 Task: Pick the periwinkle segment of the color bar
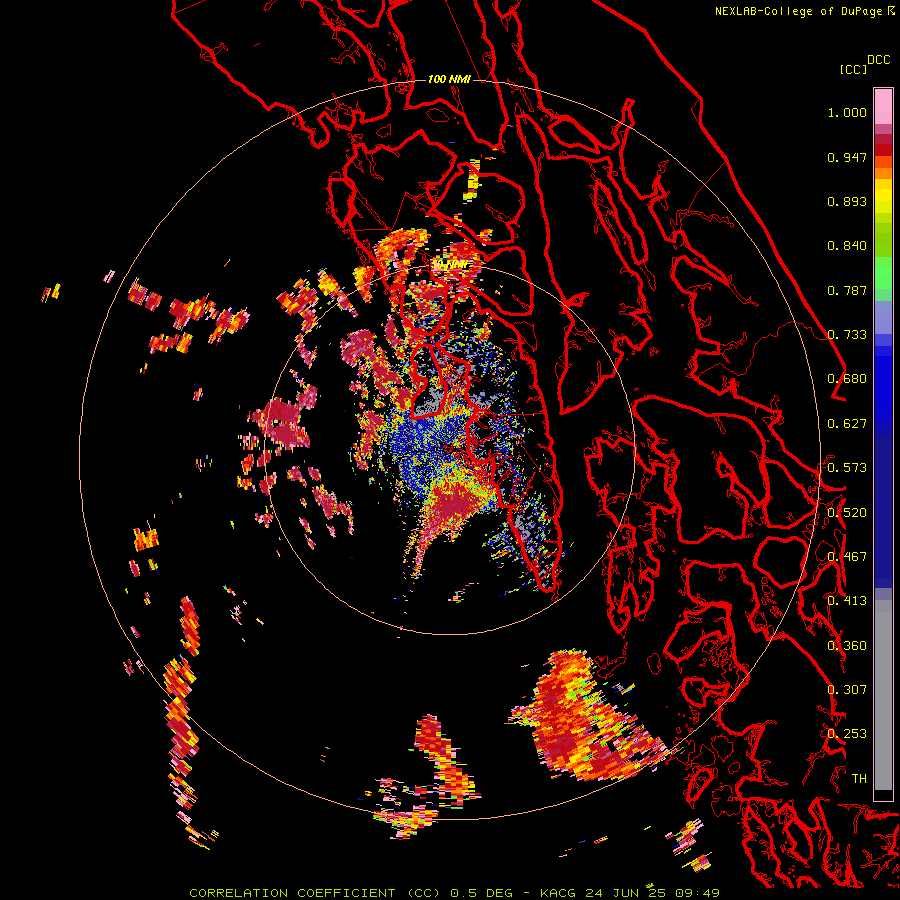coord(883,317)
